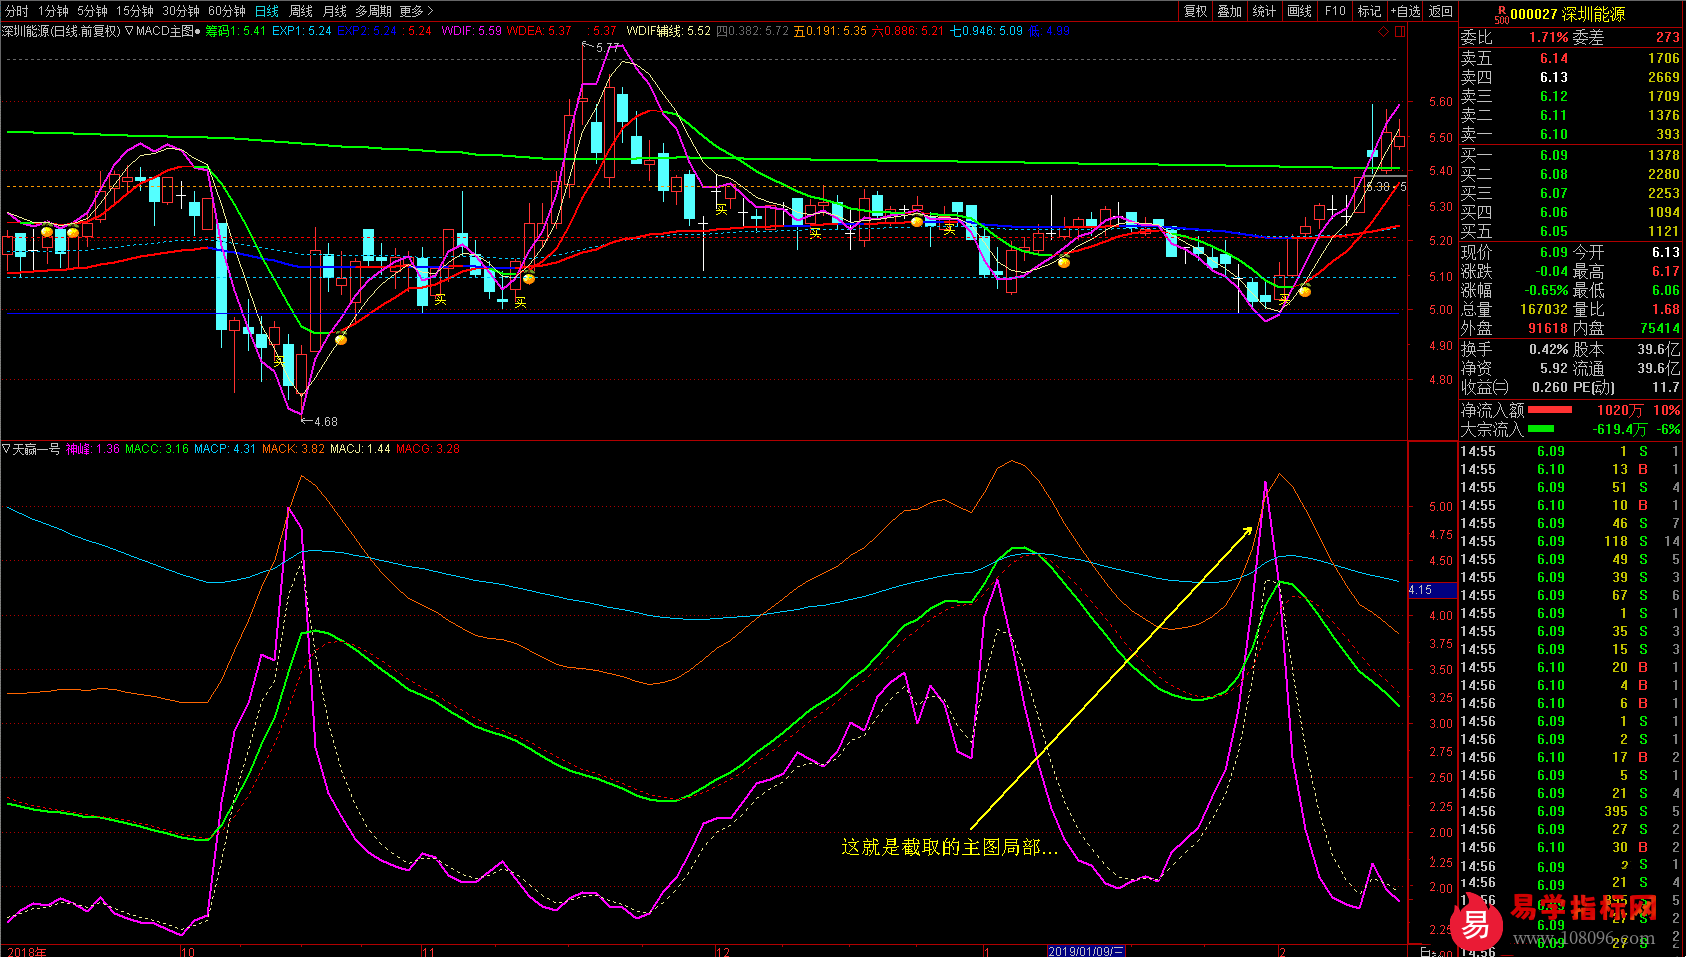Open the 天赢一号 indicator dropdown triangle
1686x957 pixels.
pyautogui.click(x=6, y=449)
